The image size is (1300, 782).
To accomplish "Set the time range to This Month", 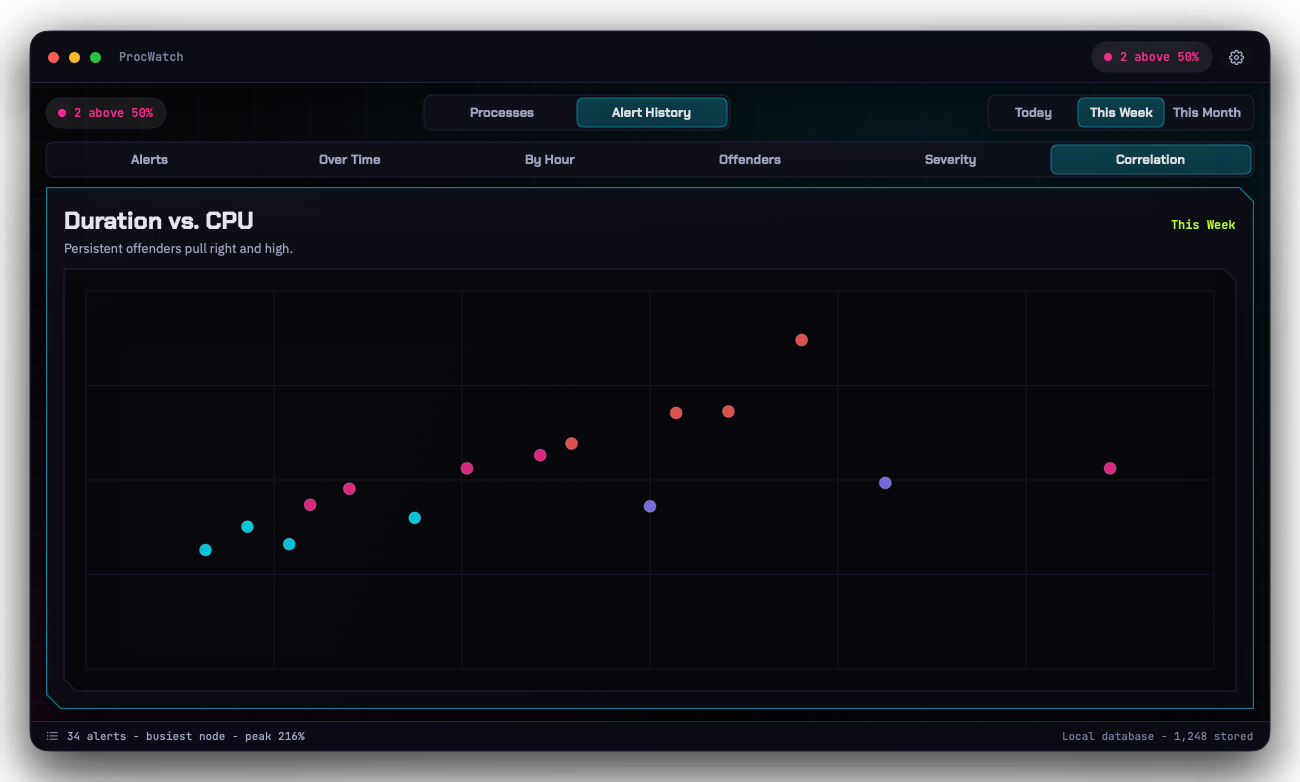I will pyautogui.click(x=1207, y=113).
